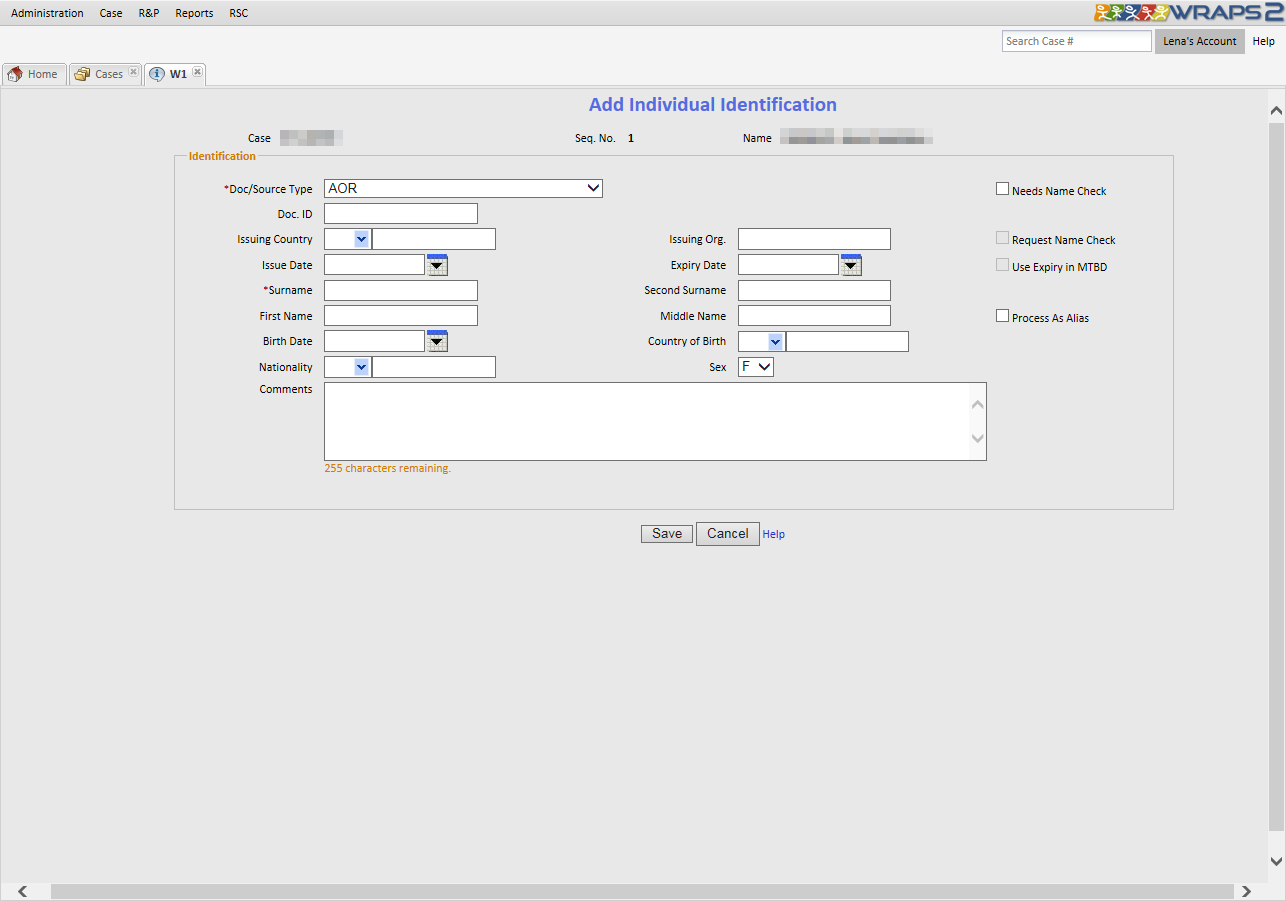This screenshot has height=901, width=1286.
Task: Close the Cases tab
Action: point(133,72)
